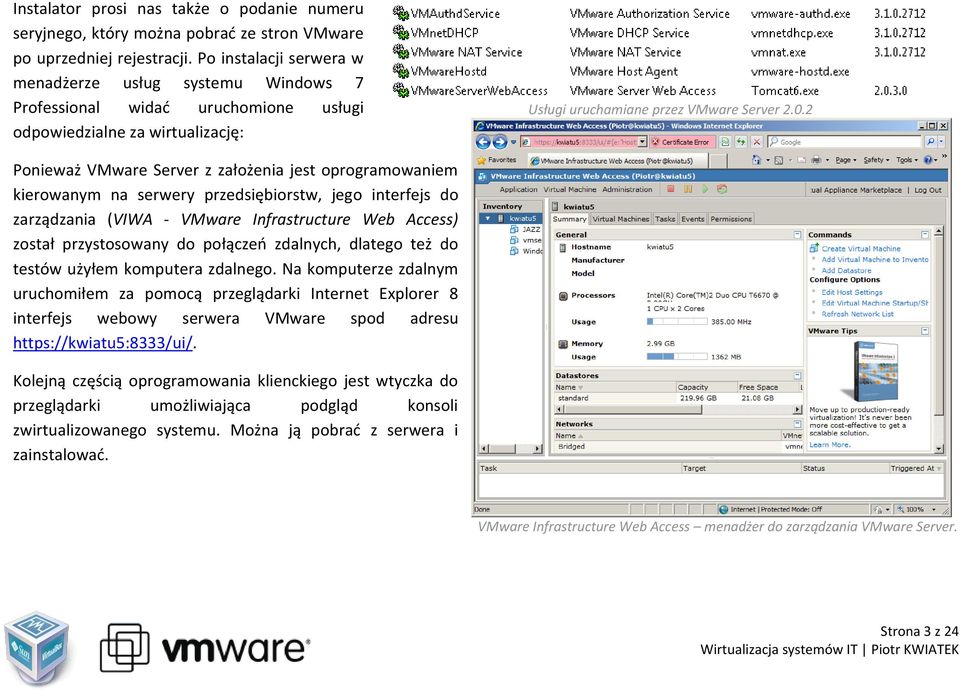The height and width of the screenshot is (691, 960).
Task: Switch to the Virtual Machines tab
Action: (x=620, y=219)
